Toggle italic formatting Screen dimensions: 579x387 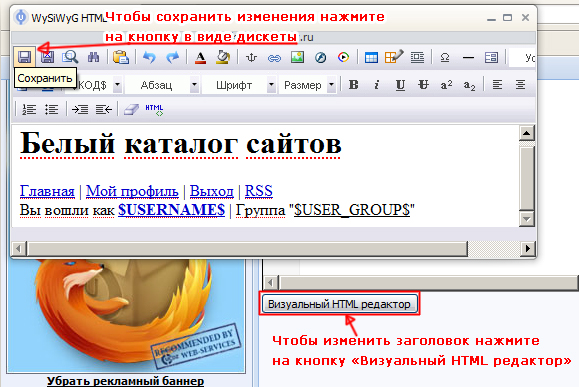[x=377, y=85]
